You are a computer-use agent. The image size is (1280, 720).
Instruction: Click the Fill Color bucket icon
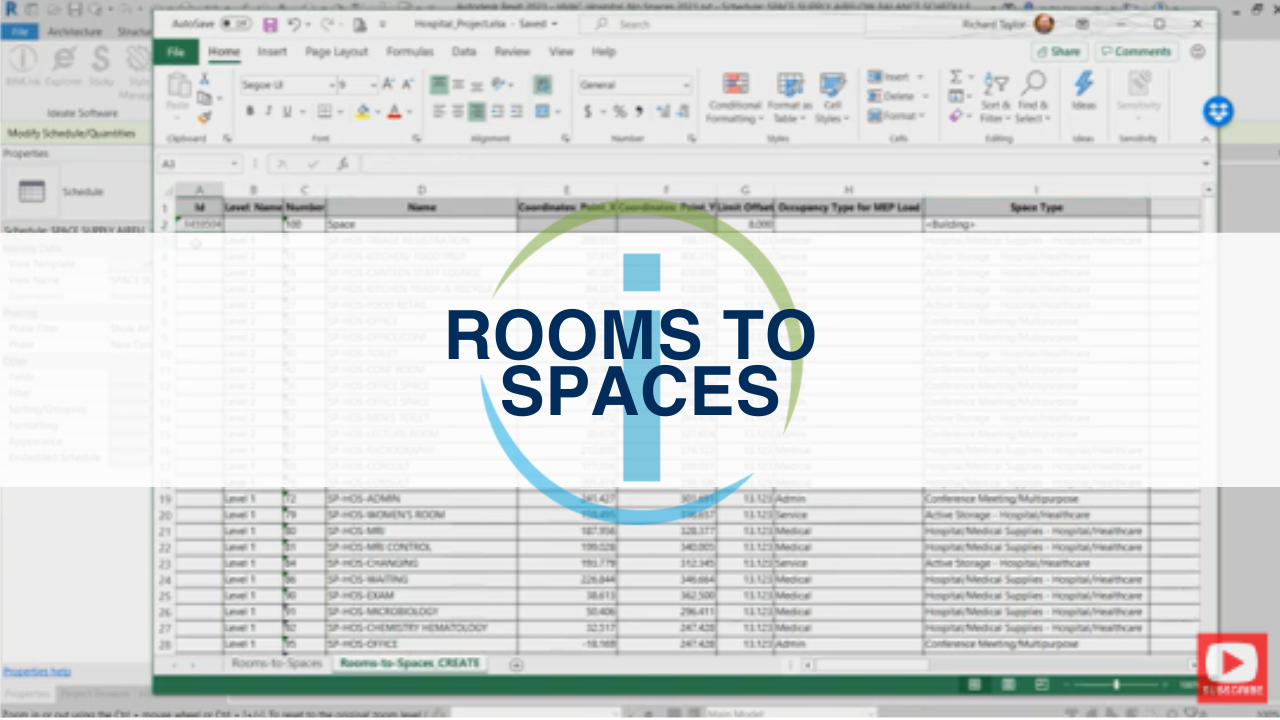(364, 111)
